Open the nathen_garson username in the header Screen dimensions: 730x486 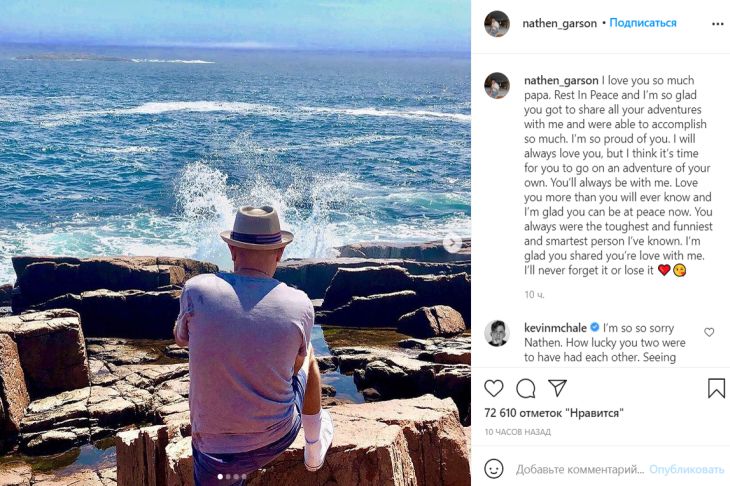pyautogui.click(x=559, y=23)
